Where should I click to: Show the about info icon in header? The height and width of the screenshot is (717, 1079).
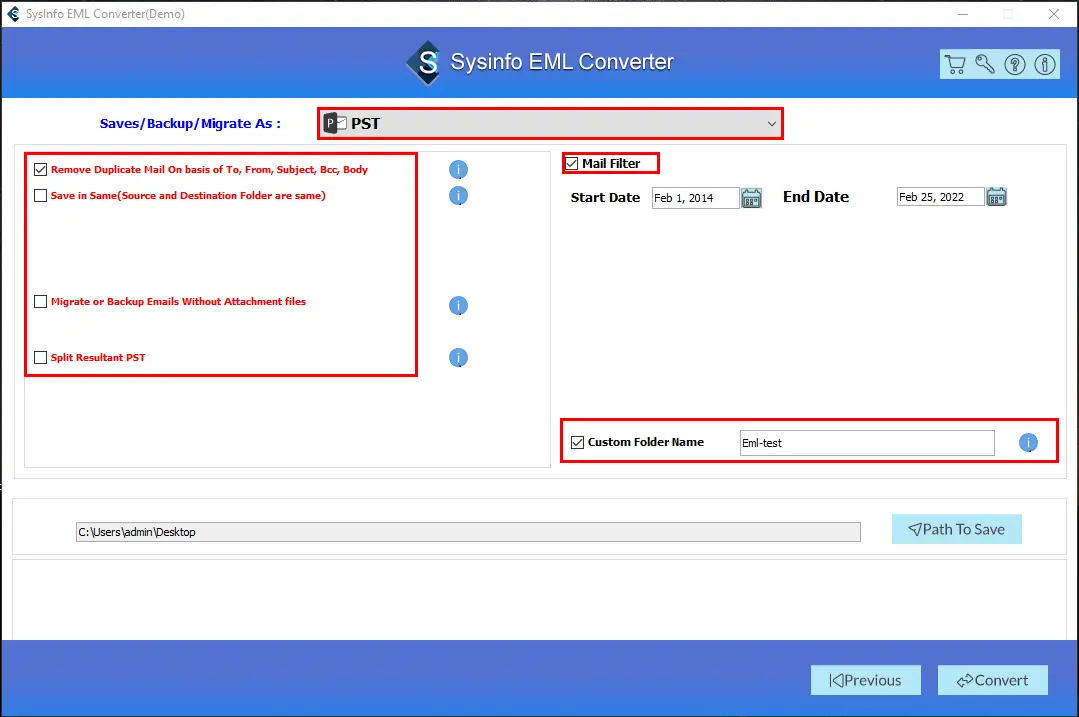click(x=1045, y=64)
